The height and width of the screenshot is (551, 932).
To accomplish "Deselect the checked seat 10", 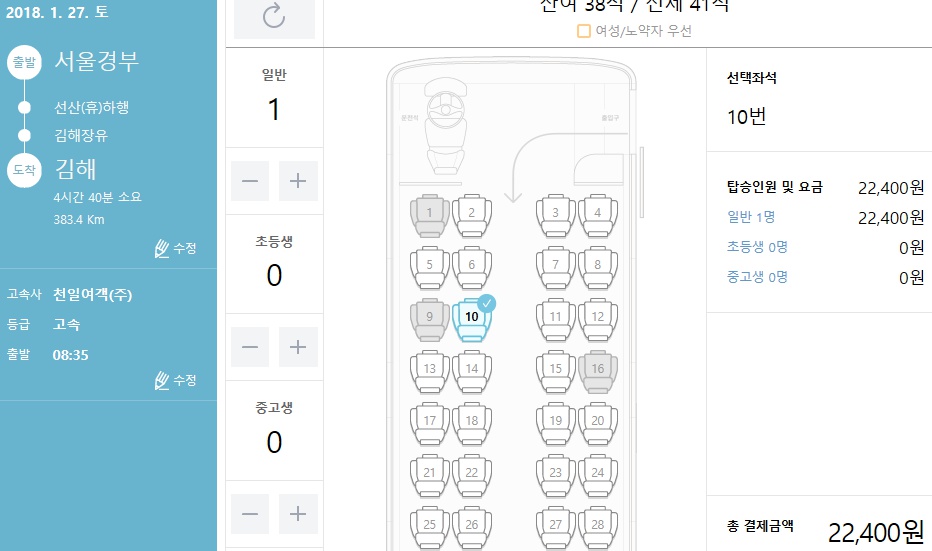I will coord(472,319).
